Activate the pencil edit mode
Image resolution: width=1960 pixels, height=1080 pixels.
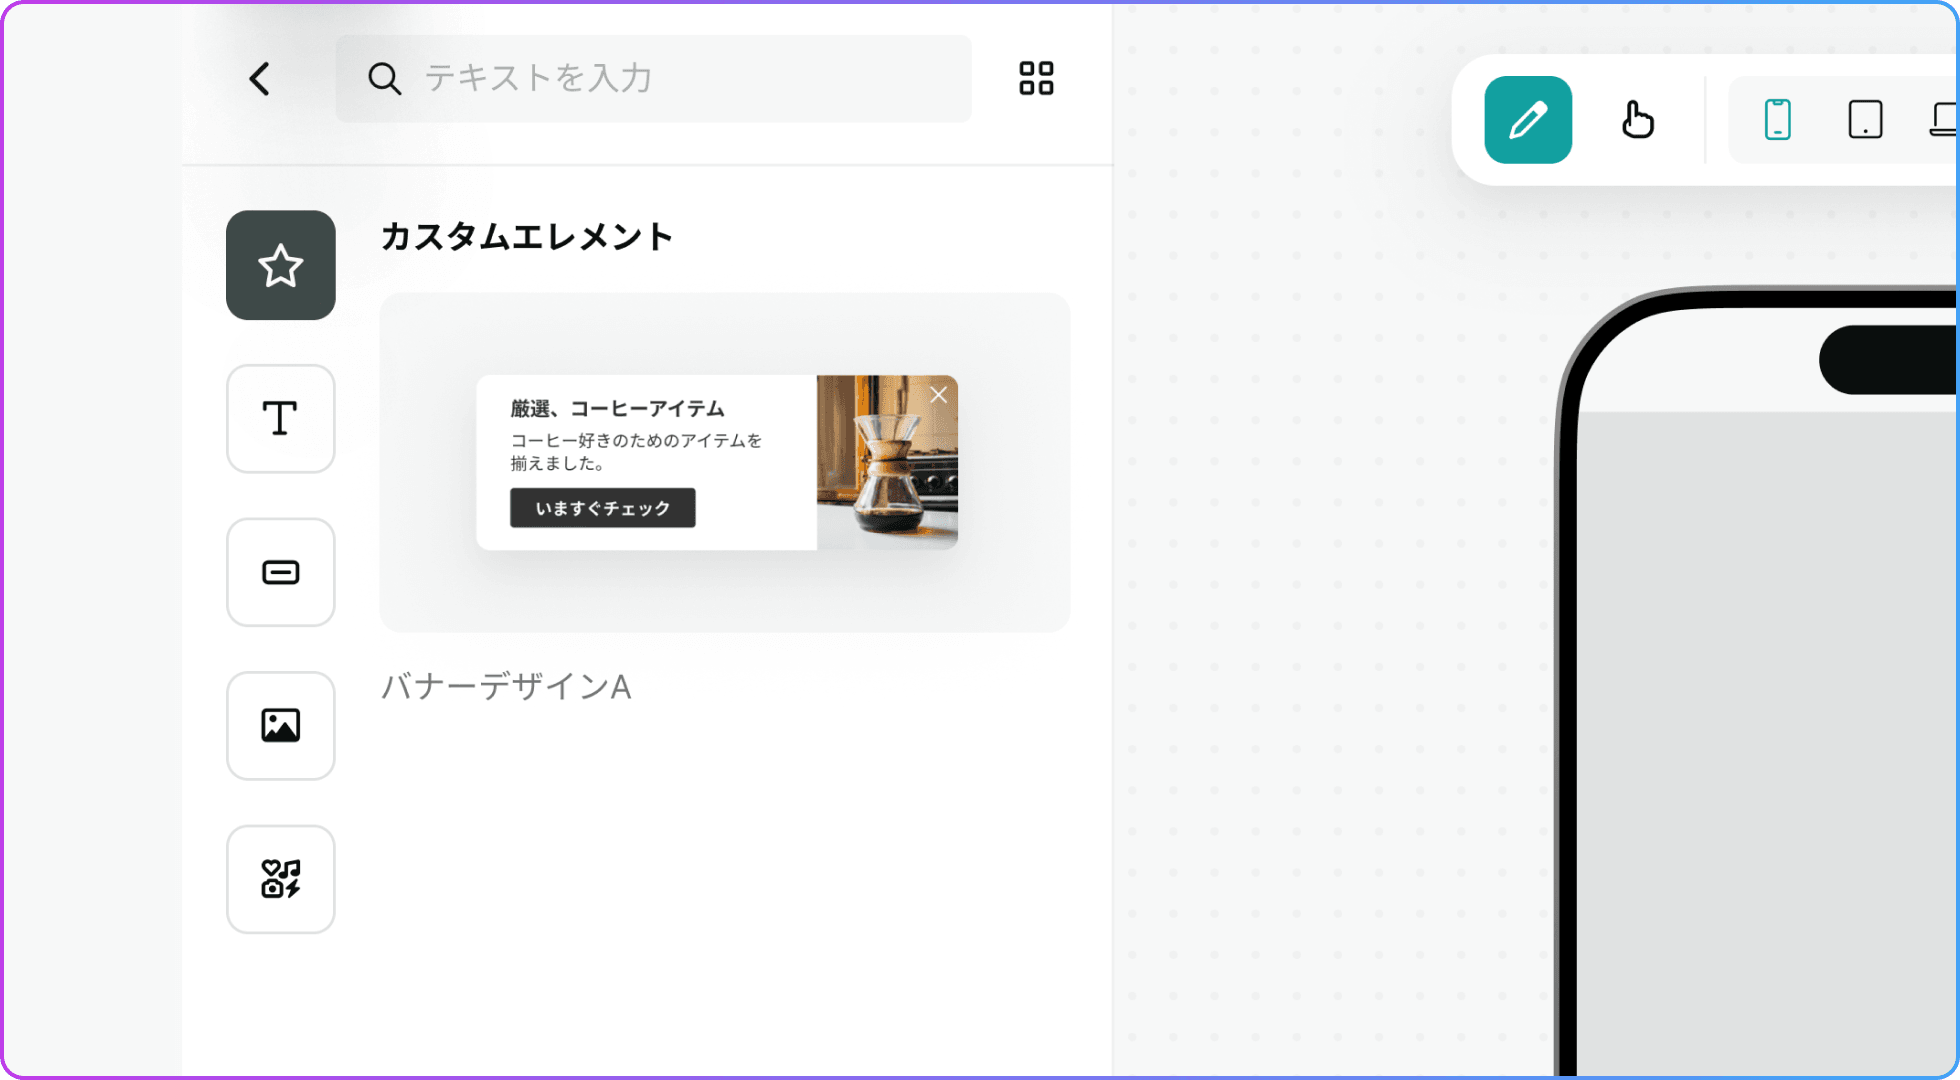1528,120
